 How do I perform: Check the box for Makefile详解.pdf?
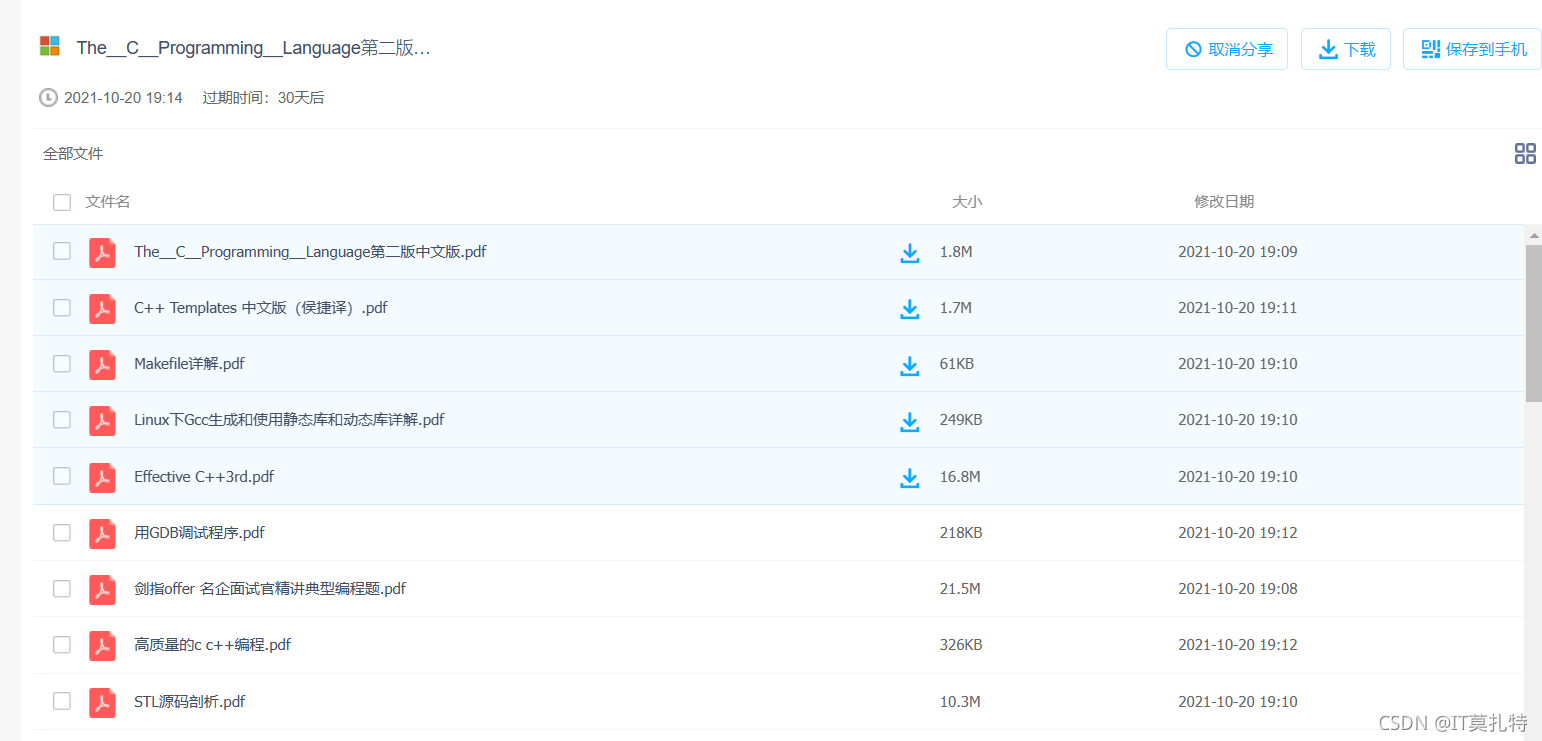62,363
